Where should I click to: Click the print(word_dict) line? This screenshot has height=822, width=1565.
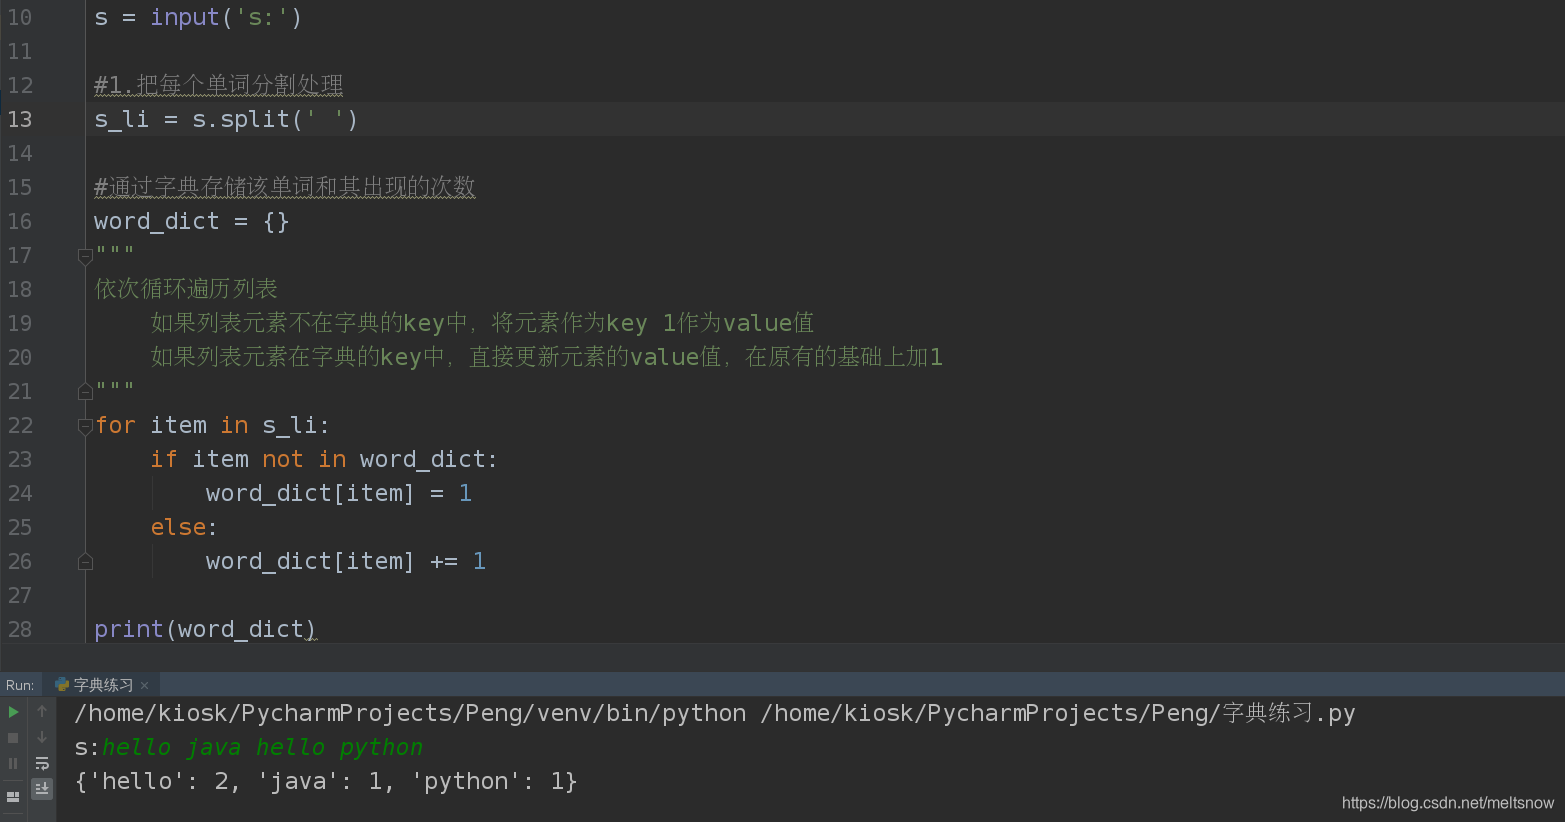[205, 629]
